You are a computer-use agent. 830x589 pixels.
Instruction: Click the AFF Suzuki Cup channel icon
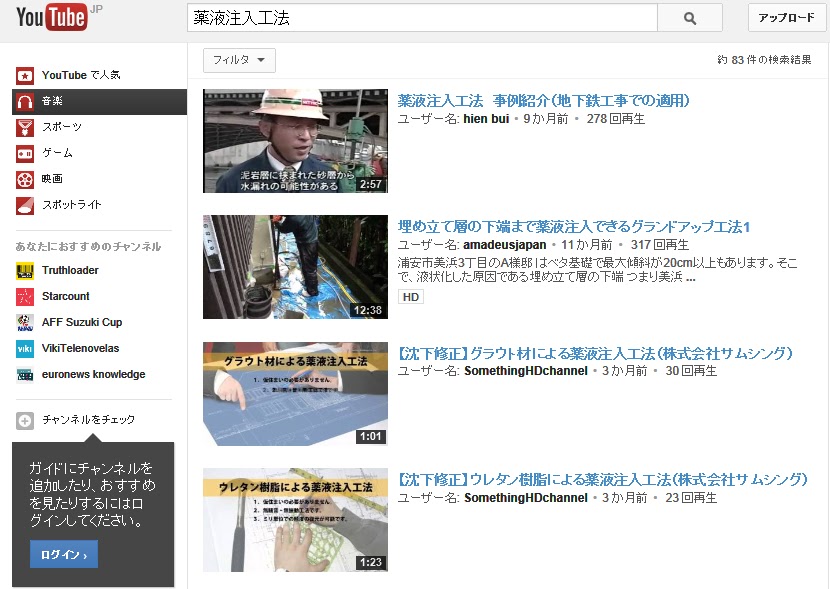point(25,323)
